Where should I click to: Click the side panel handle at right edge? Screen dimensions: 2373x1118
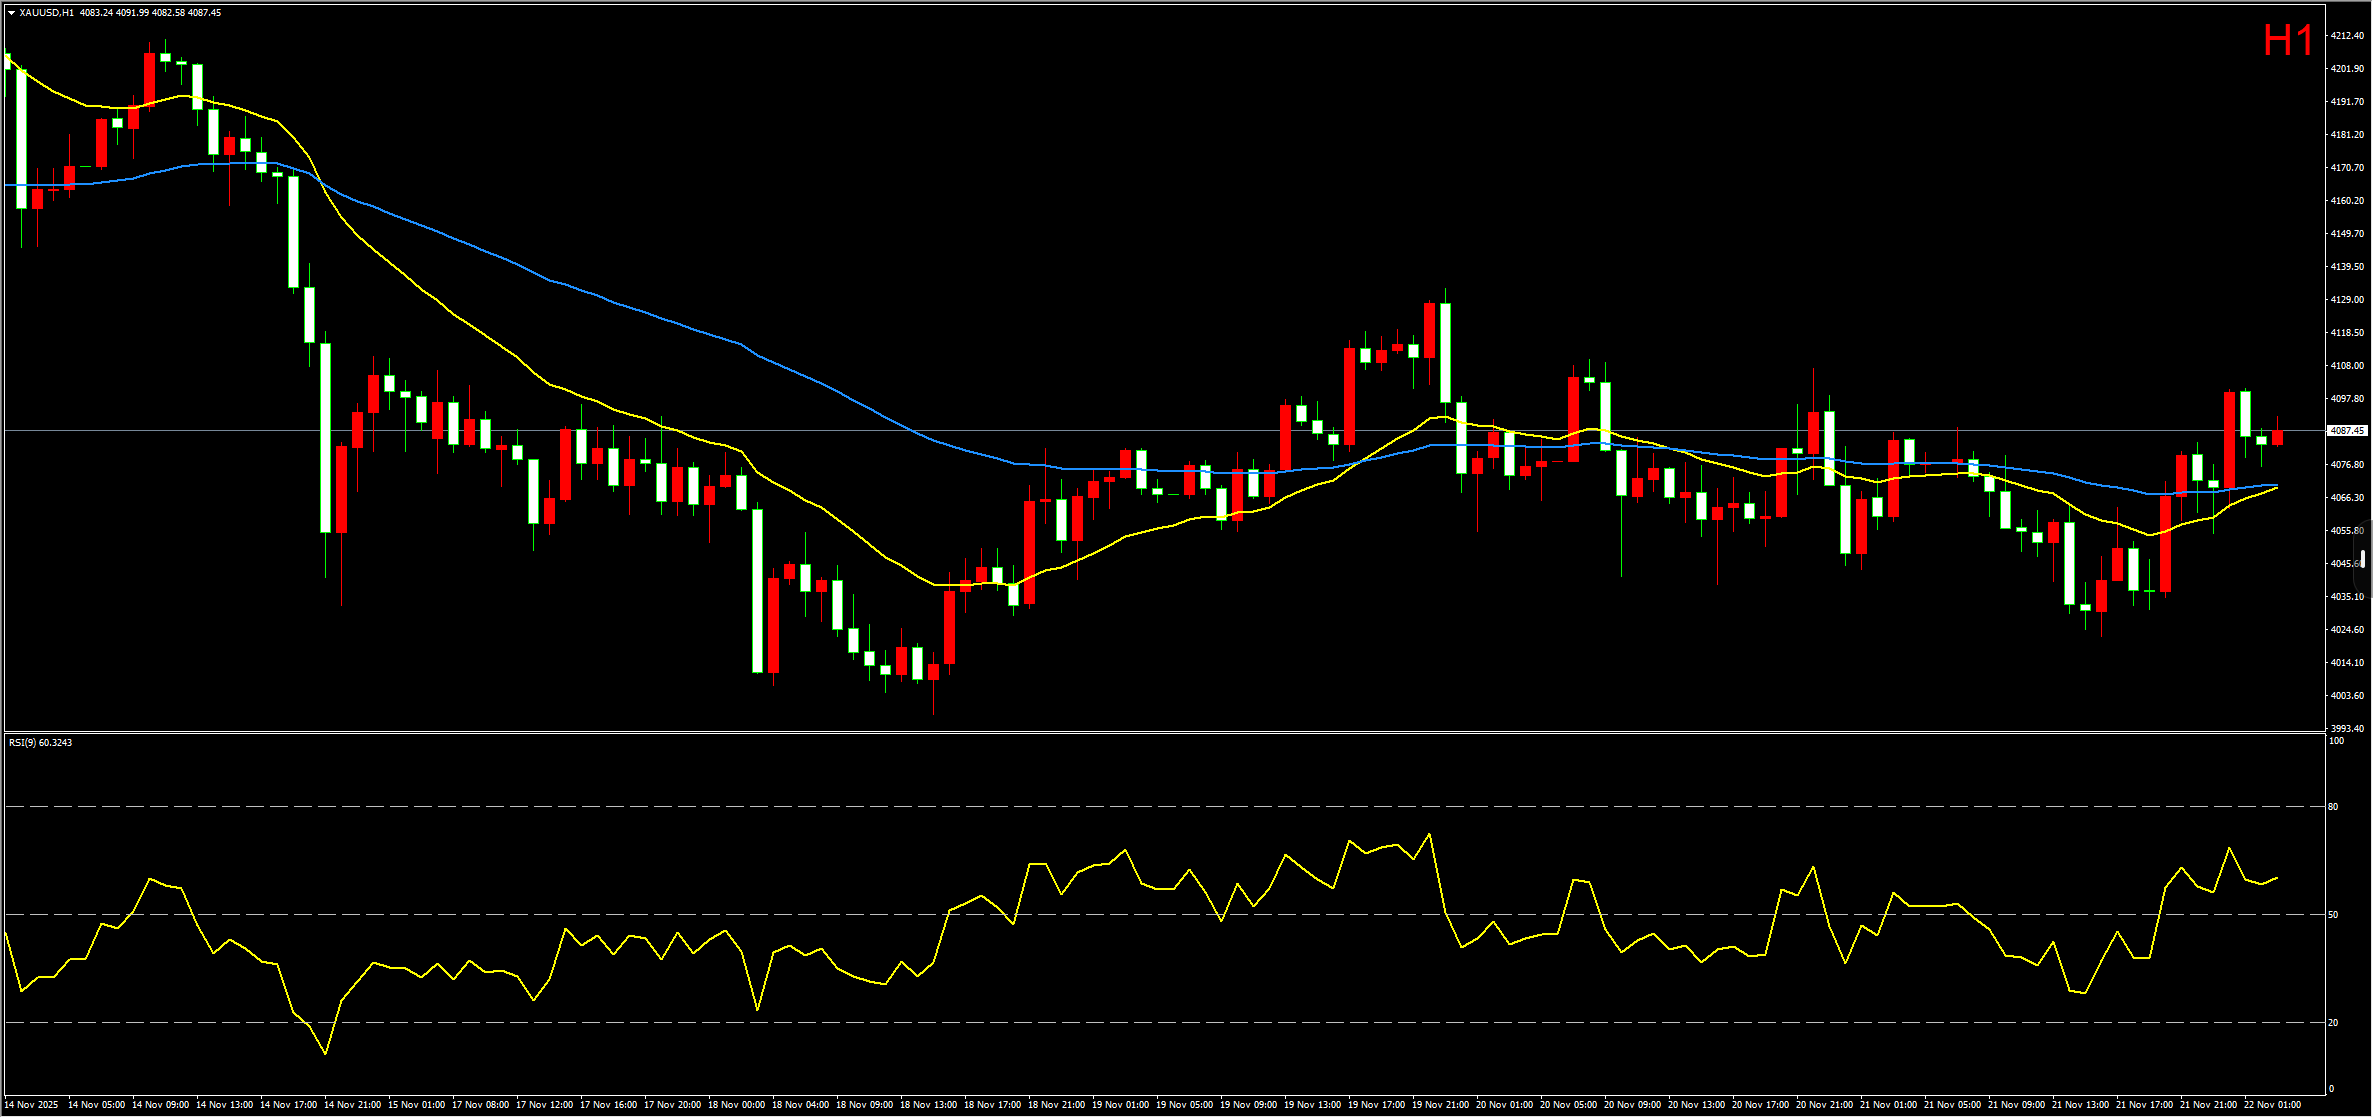(x=2364, y=559)
